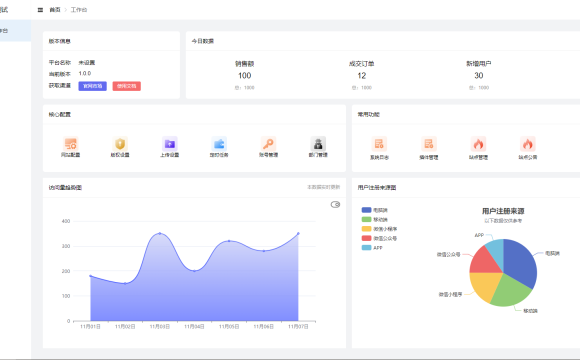Open the gold shield authorization settings icon
580x360 pixels.
click(120, 144)
